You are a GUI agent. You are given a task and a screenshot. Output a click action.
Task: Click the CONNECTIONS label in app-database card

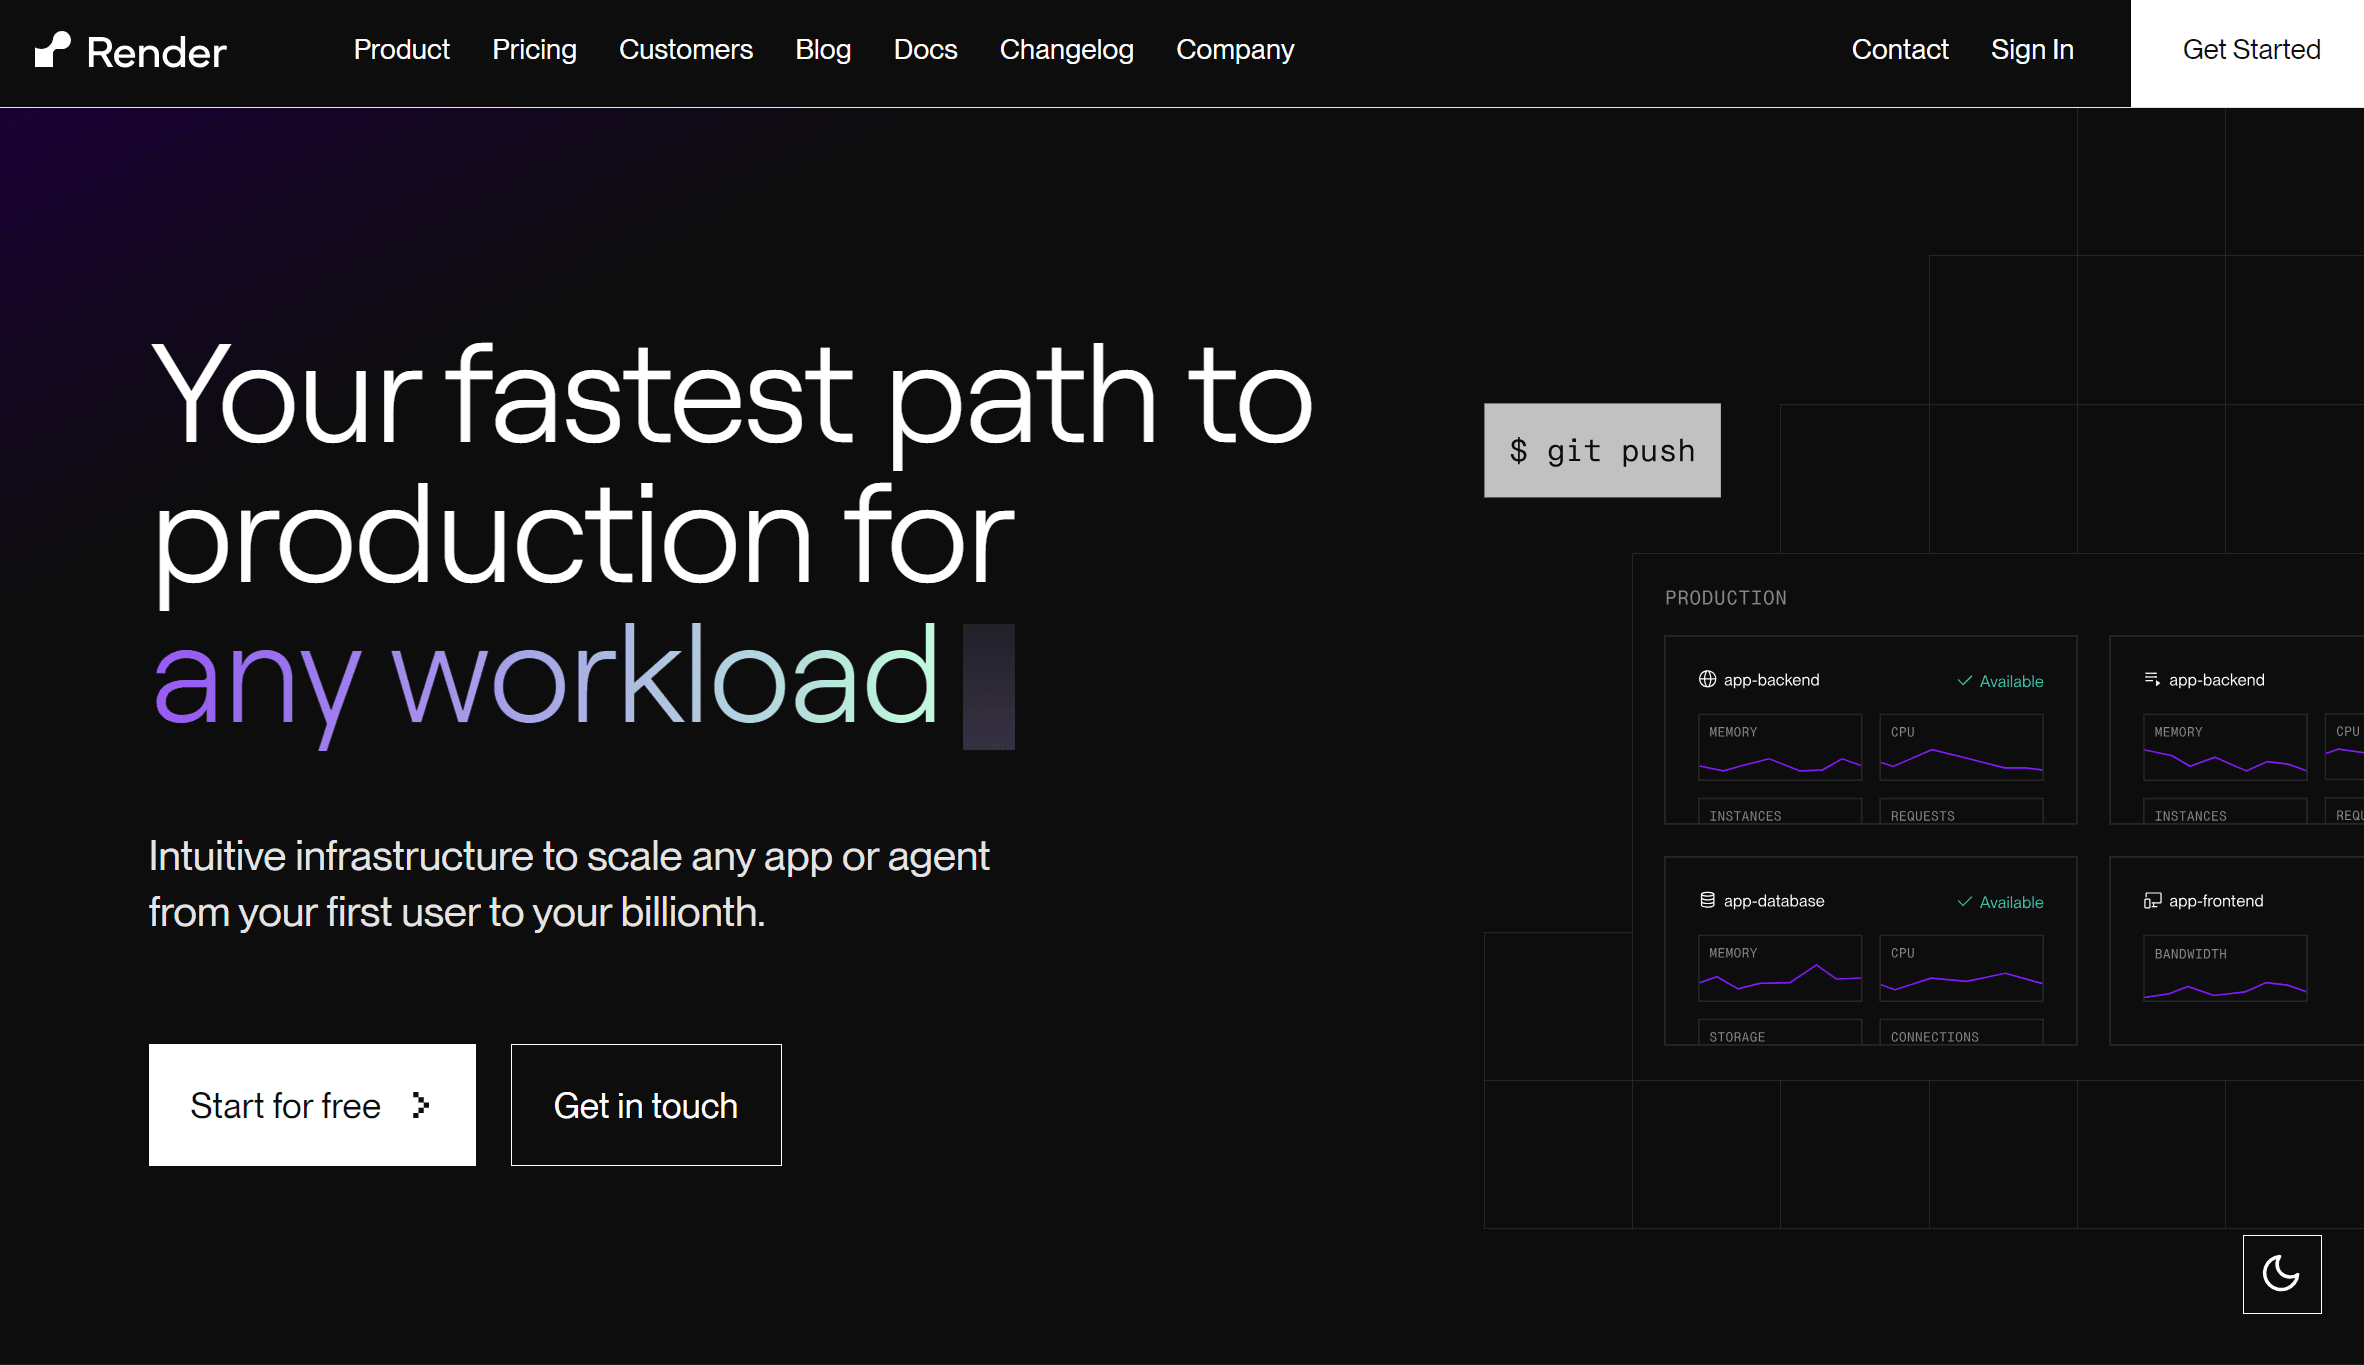(x=1934, y=1037)
